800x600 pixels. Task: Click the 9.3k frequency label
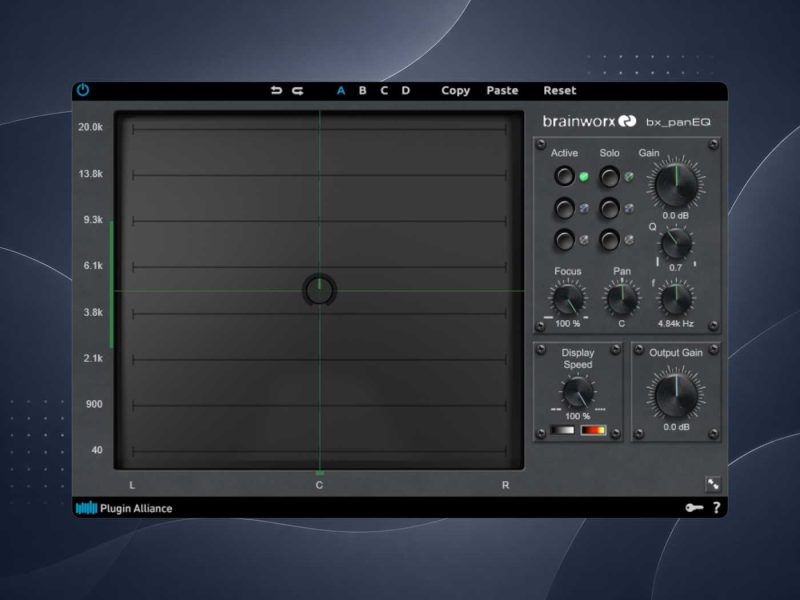pyautogui.click(x=93, y=220)
